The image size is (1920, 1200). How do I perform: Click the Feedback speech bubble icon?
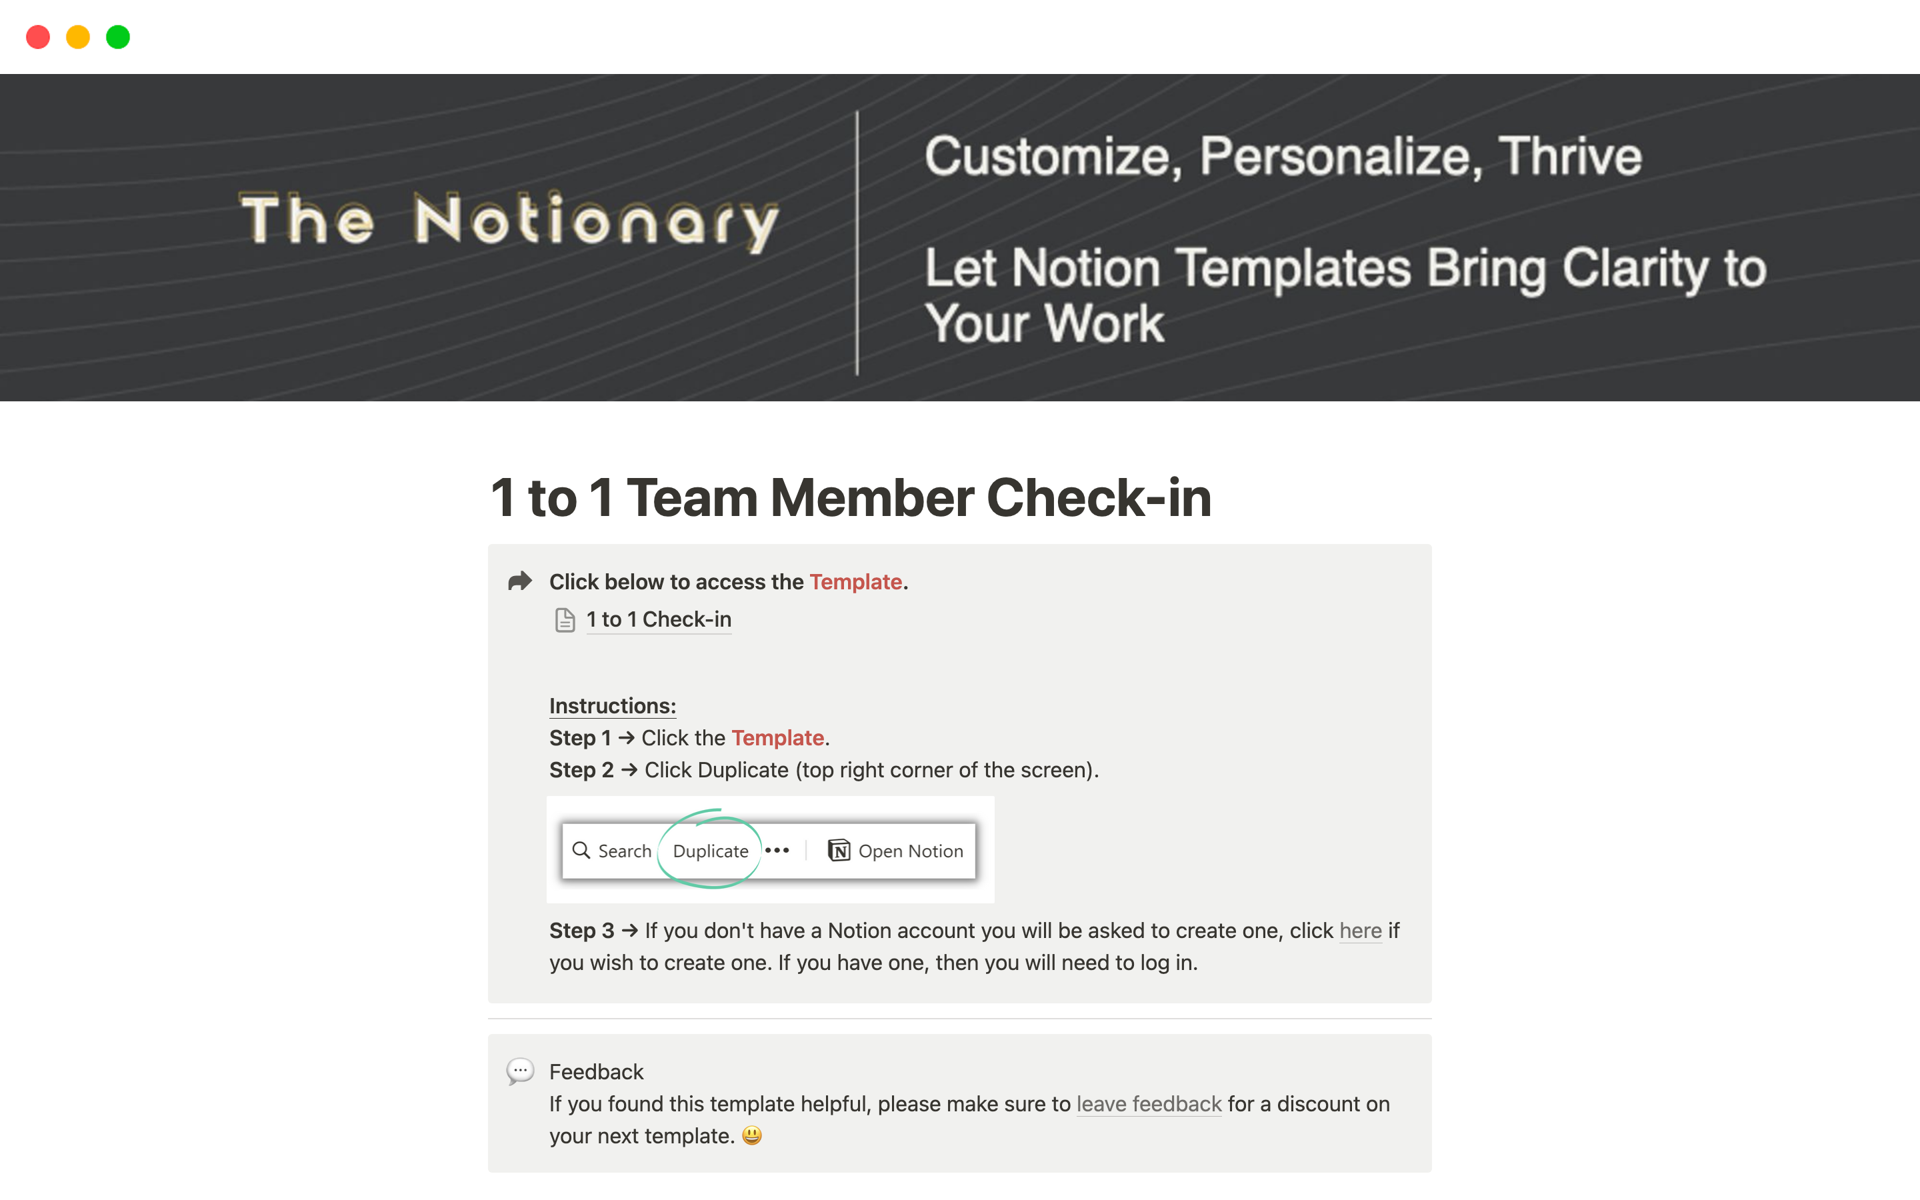pos(520,1071)
